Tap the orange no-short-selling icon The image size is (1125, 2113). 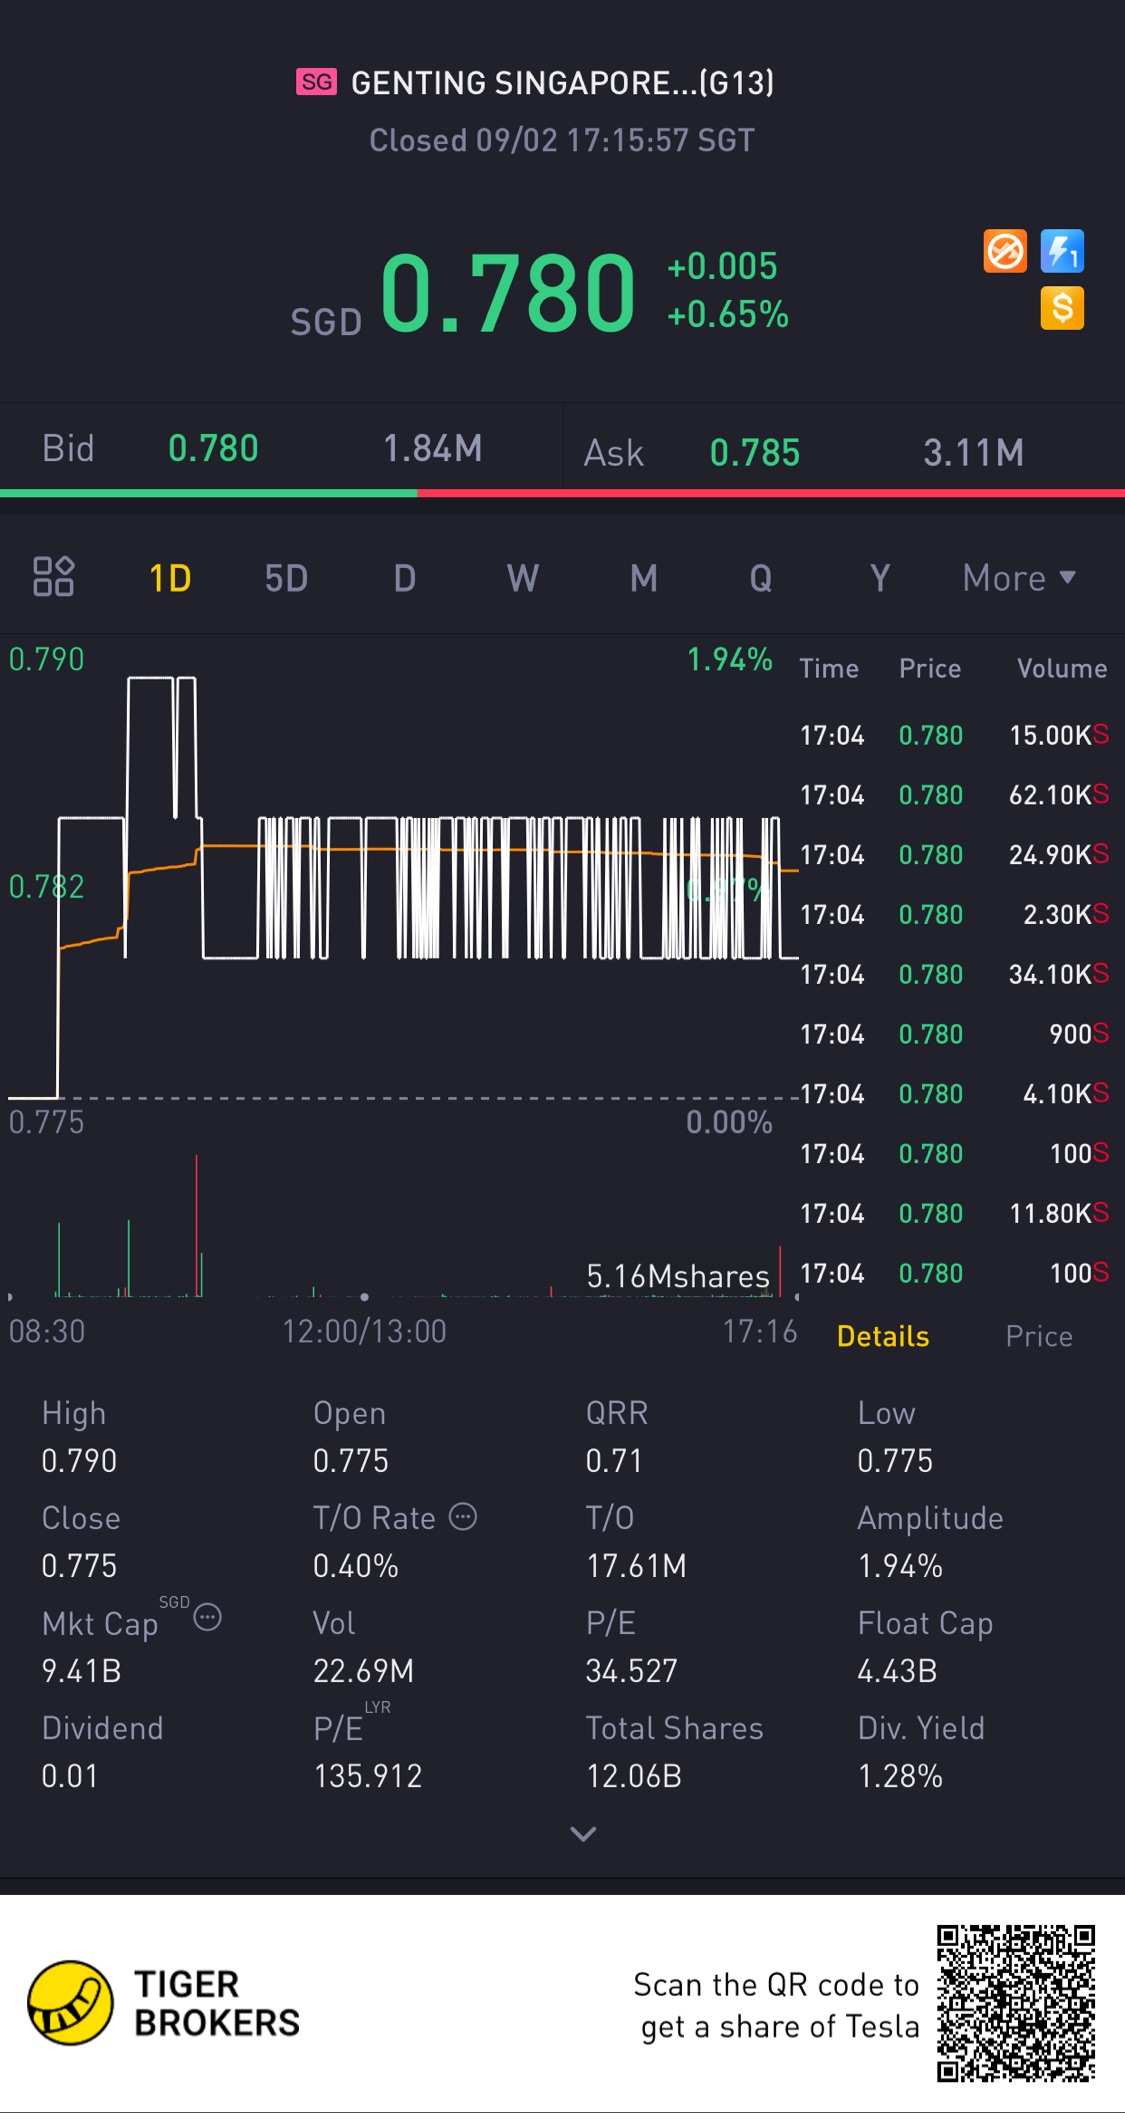coord(1005,251)
